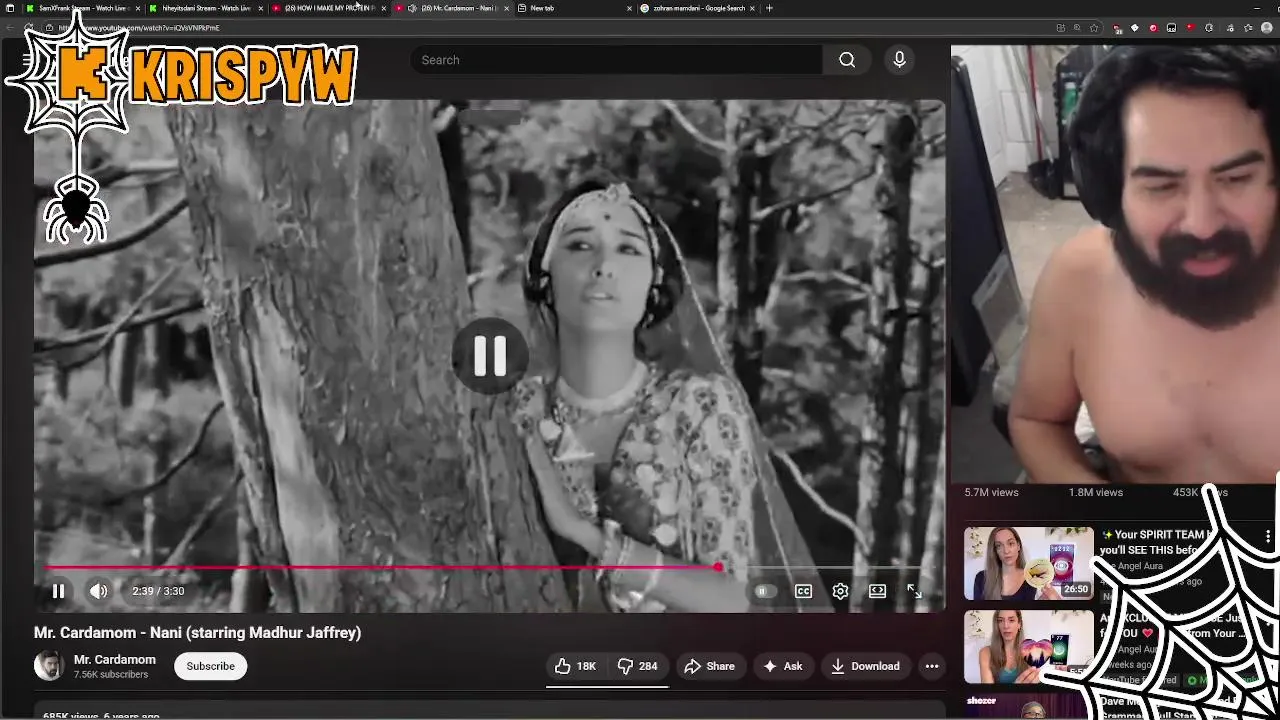
Task: Click the red scrubber handle on the timeline
Action: (718, 567)
